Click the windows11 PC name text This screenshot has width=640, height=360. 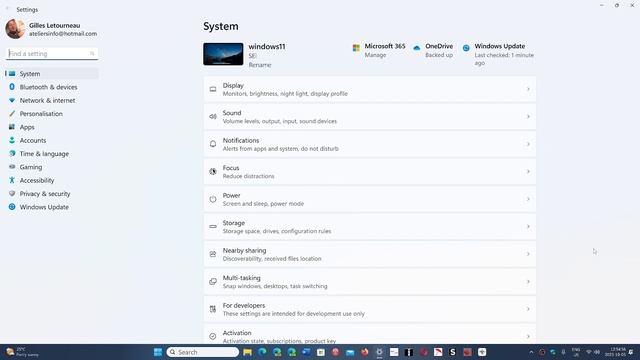pos(267,47)
